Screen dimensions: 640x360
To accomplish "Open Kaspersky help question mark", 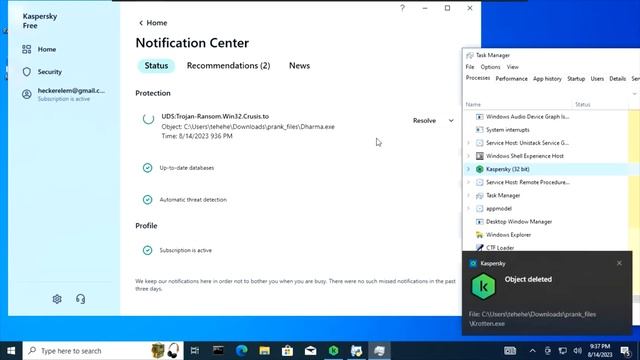I will coord(402,8).
